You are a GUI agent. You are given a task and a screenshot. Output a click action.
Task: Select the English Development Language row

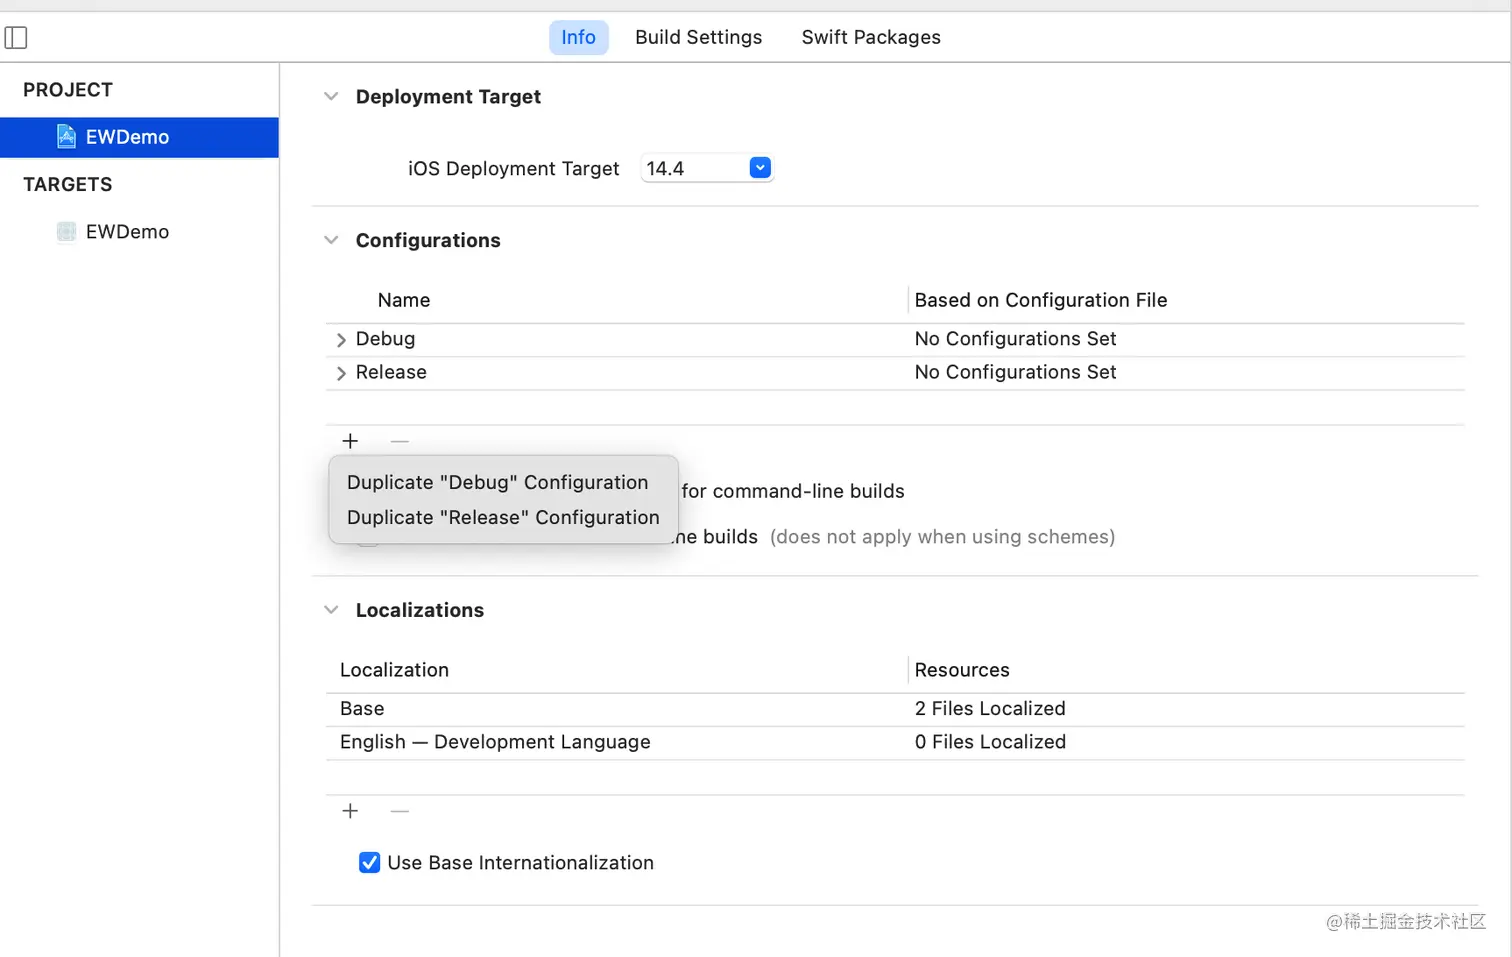(495, 742)
